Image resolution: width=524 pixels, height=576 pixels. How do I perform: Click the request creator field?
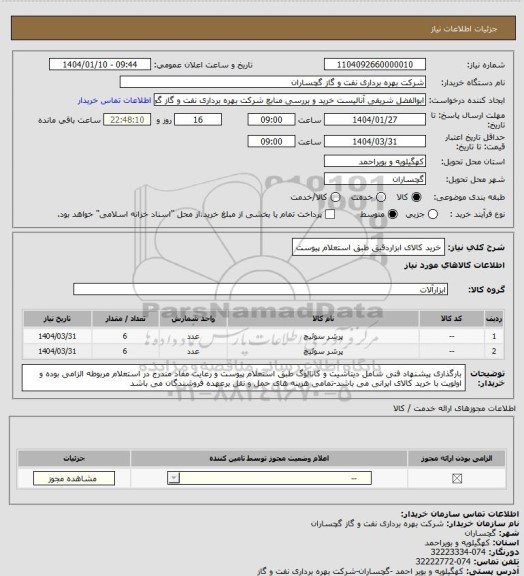[x=290, y=100]
